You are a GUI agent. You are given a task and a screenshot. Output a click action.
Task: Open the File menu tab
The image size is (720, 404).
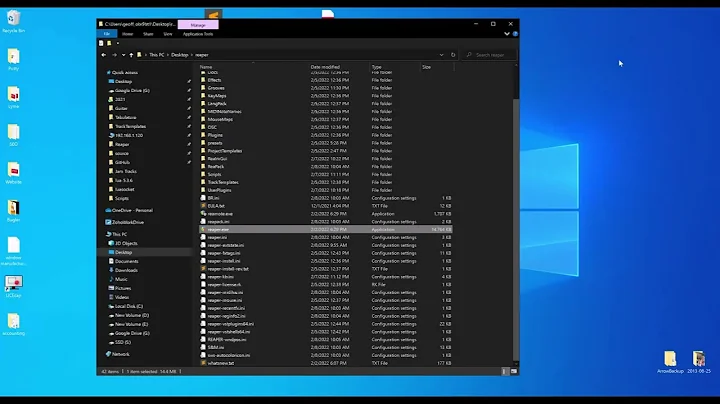click(x=107, y=34)
